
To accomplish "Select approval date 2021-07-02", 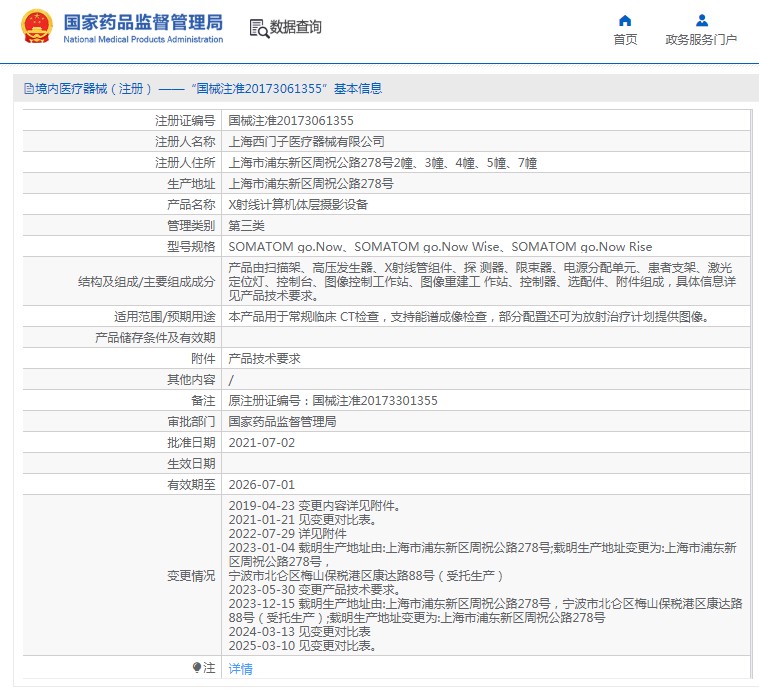I will (x=261, y=443).
